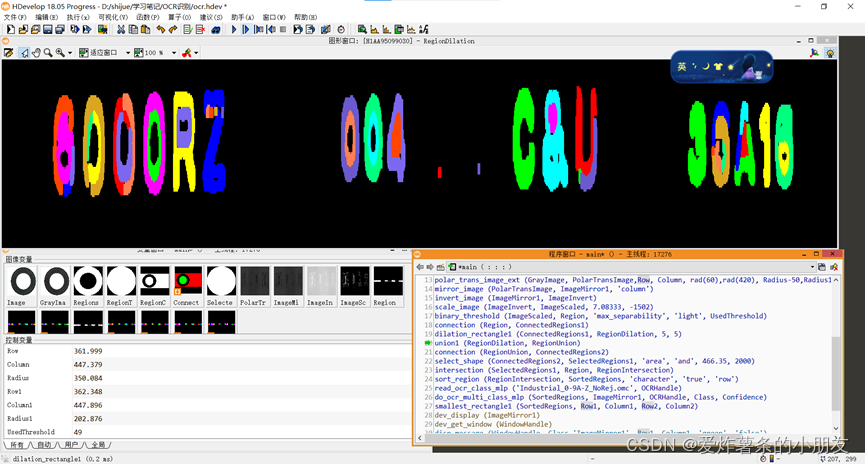Run the program with the Run arrow
Screen dimensions: 865x464
[234, 29]
